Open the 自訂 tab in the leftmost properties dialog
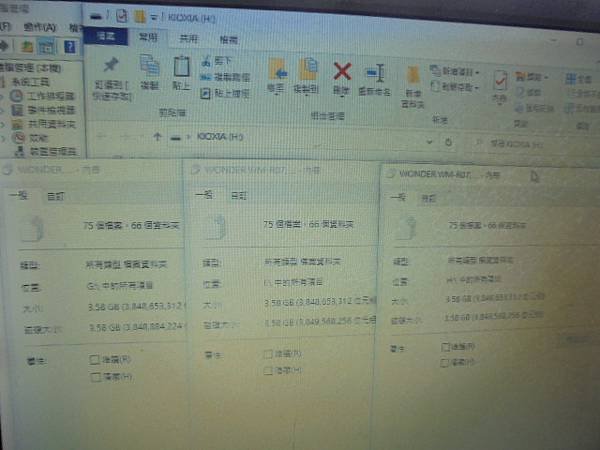 [x=55, y=197]
